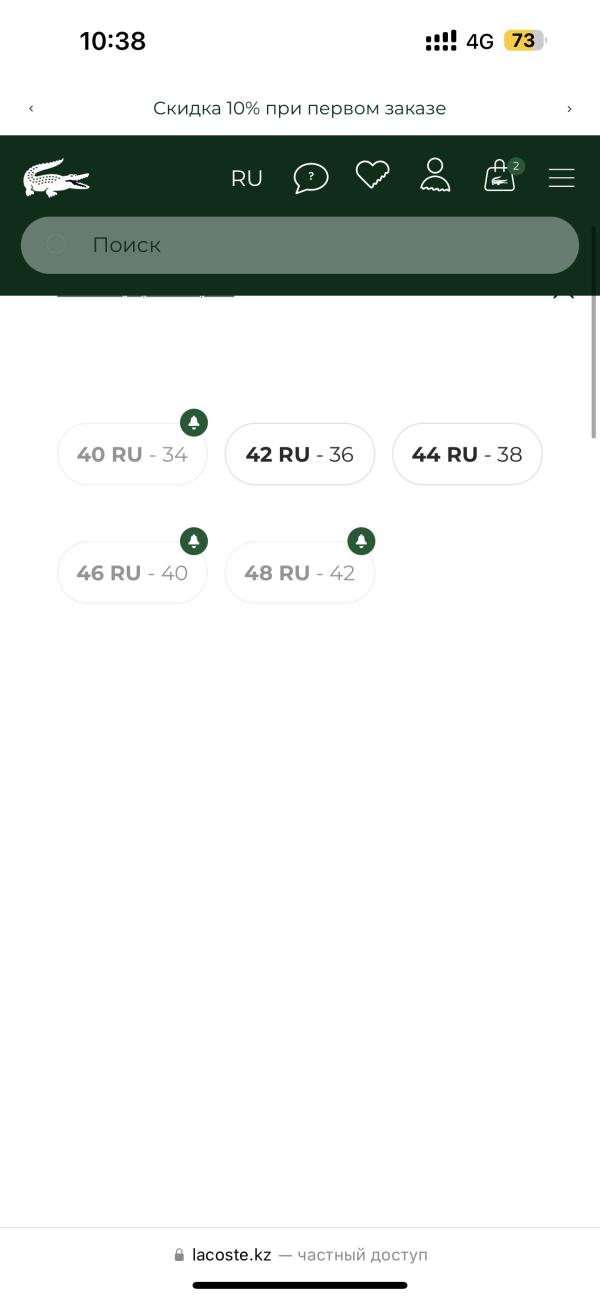Open the user account icon
Screen dimensions: 600x1300
(435, 175)
